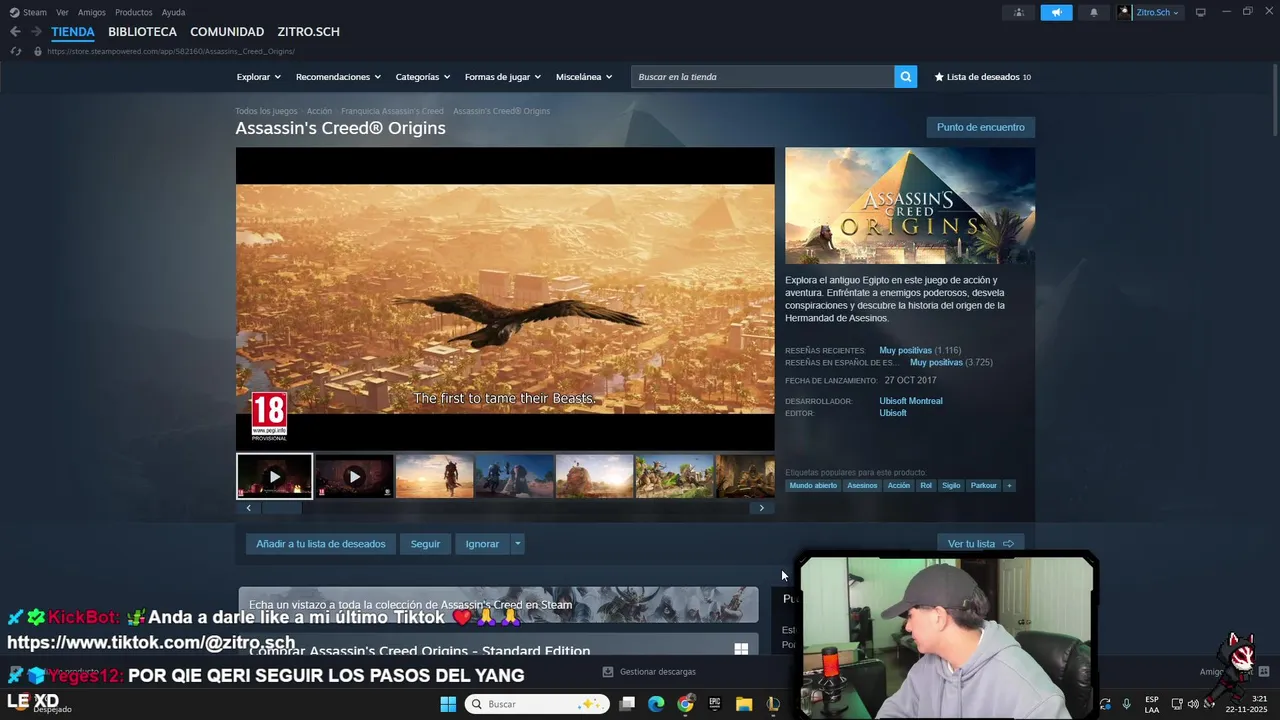Play the second trailer video thumbnail

point(354,477)
